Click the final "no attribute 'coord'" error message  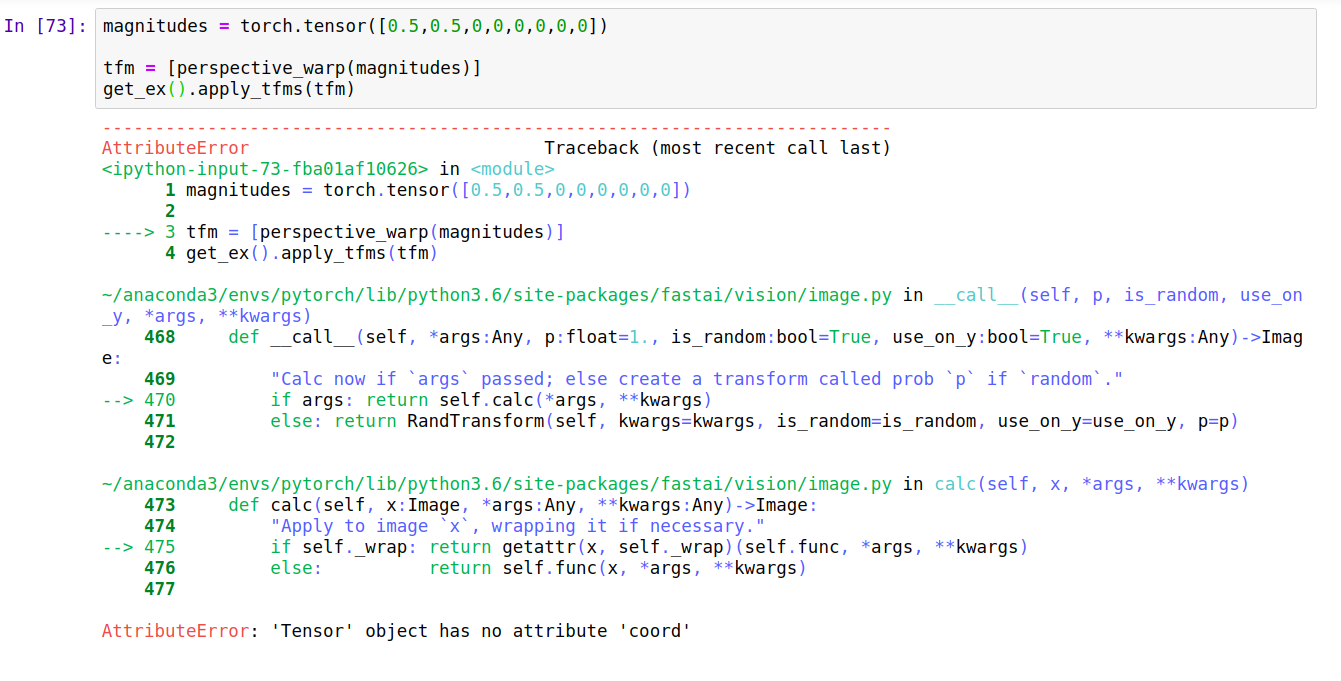[x=480, y=631]
